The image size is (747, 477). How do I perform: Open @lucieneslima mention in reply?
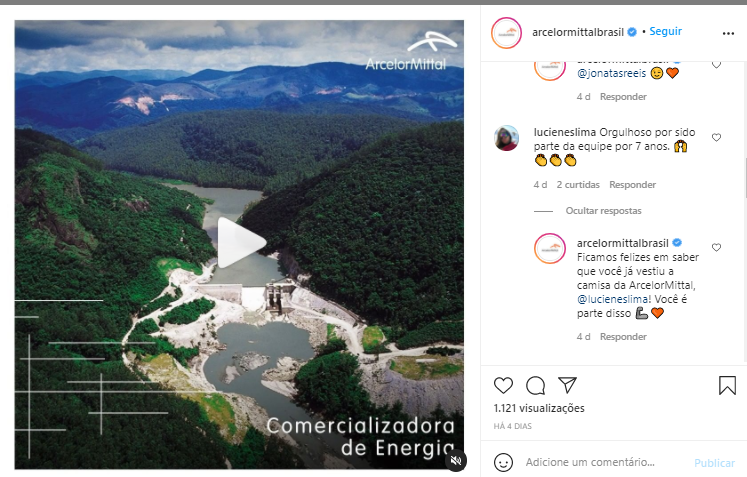(x=613, y=299)
